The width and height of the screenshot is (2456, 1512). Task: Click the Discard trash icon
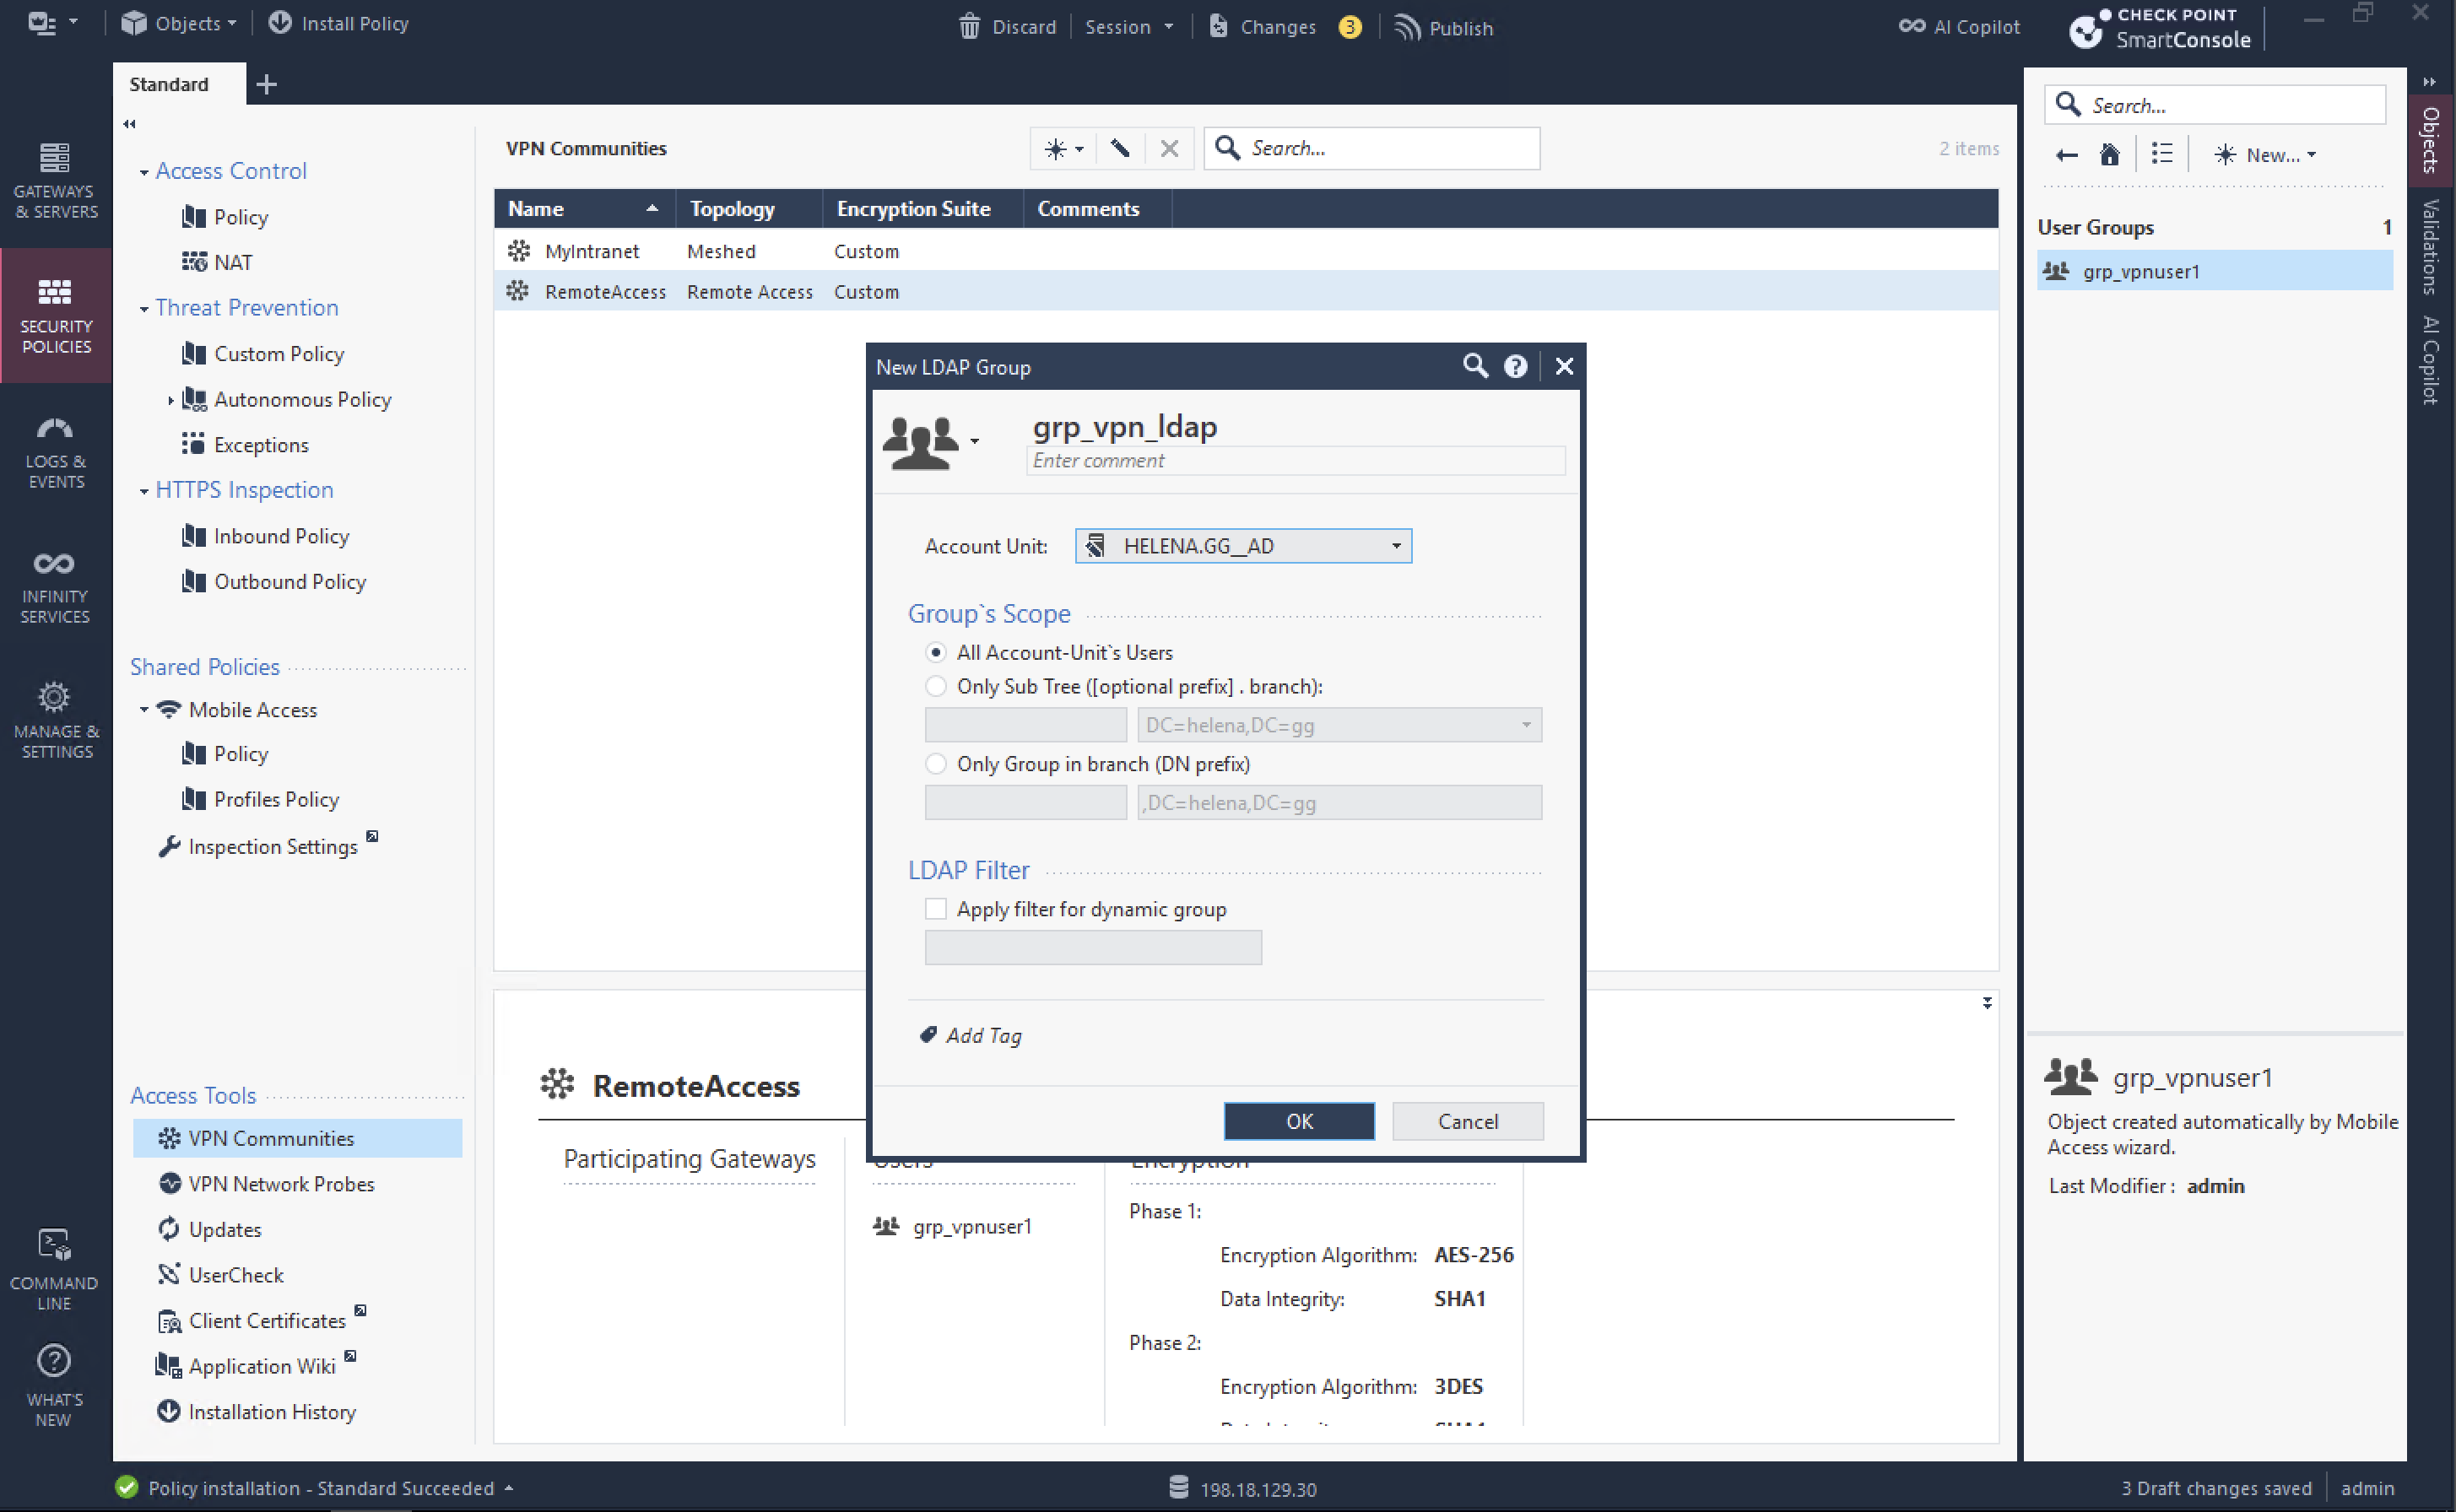pos(969,26)
